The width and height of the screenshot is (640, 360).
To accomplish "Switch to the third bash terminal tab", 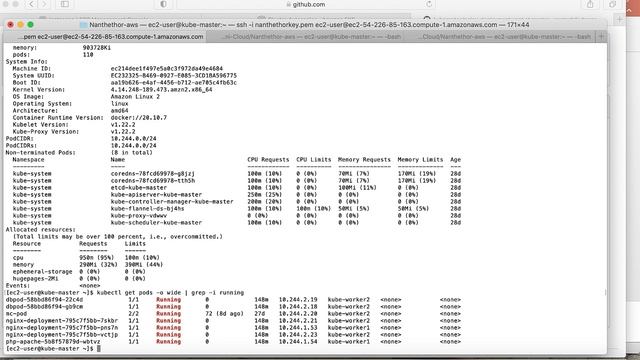I will click(x=505, y=37).
